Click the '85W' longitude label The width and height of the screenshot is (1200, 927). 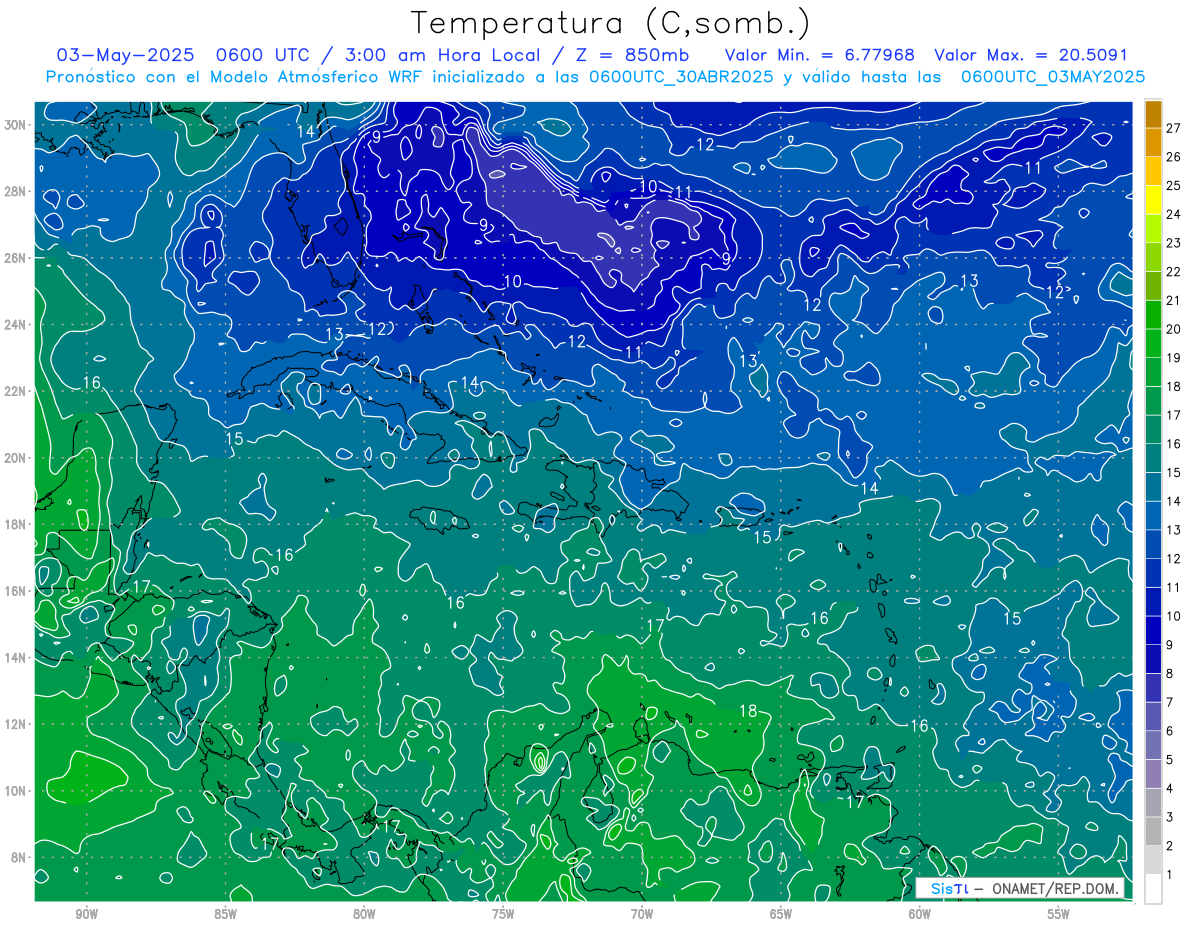pos(225,913)
